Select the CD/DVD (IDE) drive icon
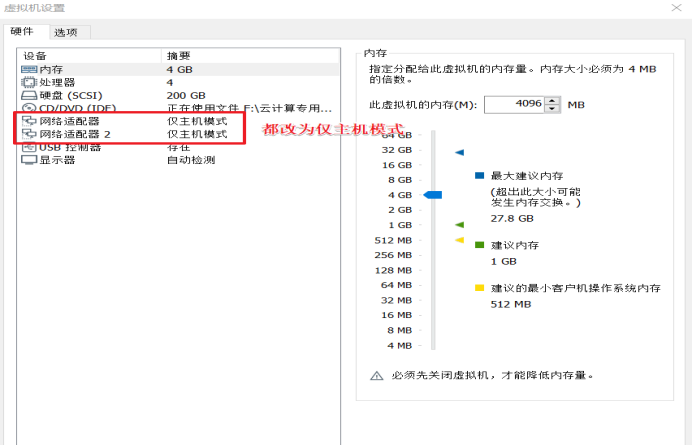 [x=29, y=107]
